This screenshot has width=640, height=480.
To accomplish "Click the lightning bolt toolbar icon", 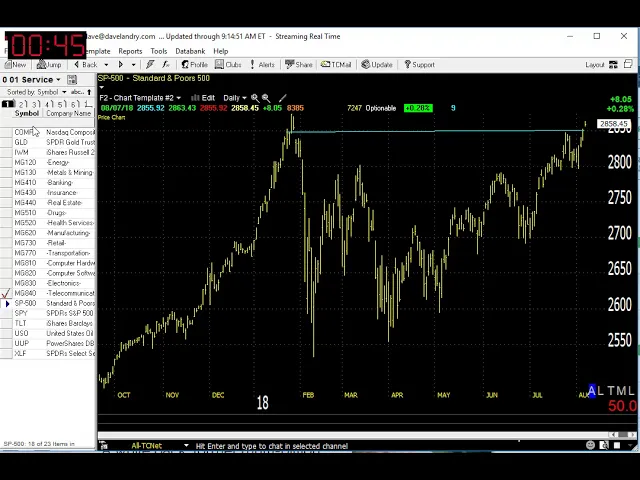I will click(x=150, y=64).
